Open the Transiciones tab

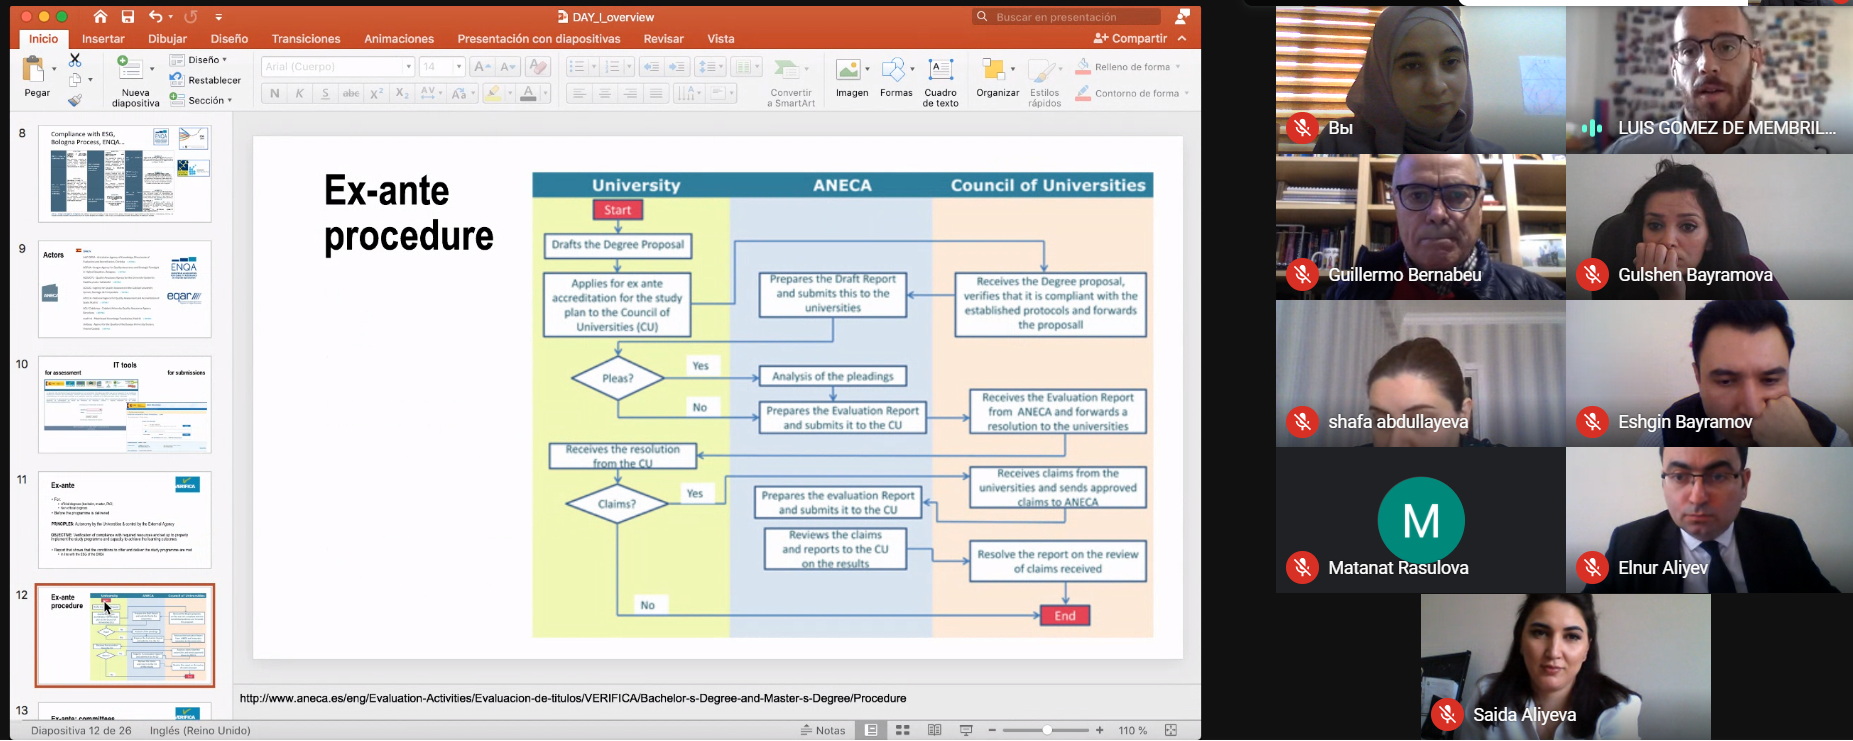306,39
